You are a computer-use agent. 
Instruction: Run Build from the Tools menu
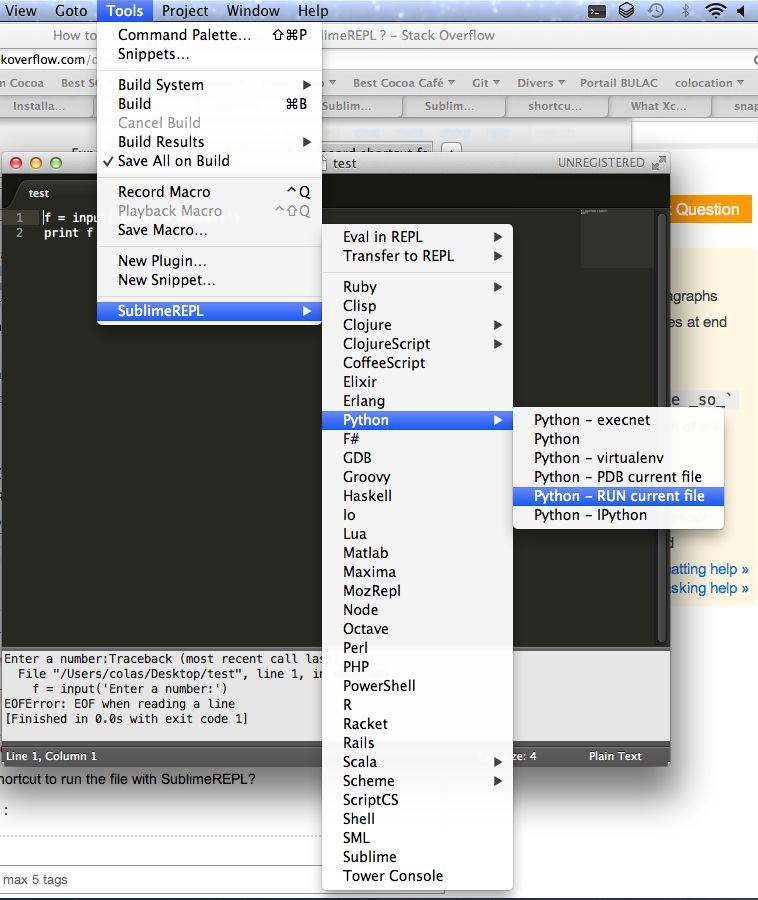pos(209,103)
